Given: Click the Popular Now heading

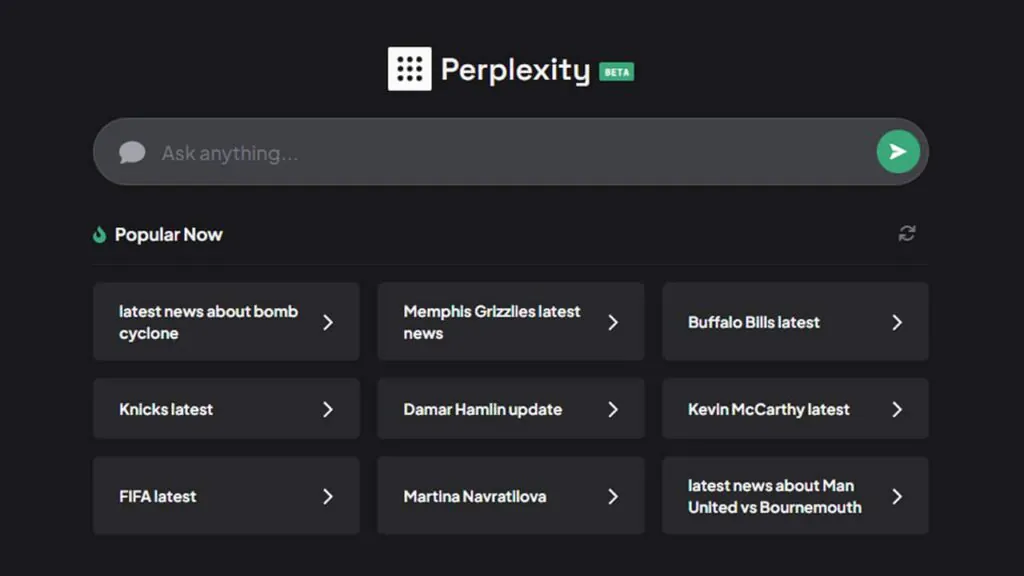Looking at the screenshot, I should coord(168,235).
